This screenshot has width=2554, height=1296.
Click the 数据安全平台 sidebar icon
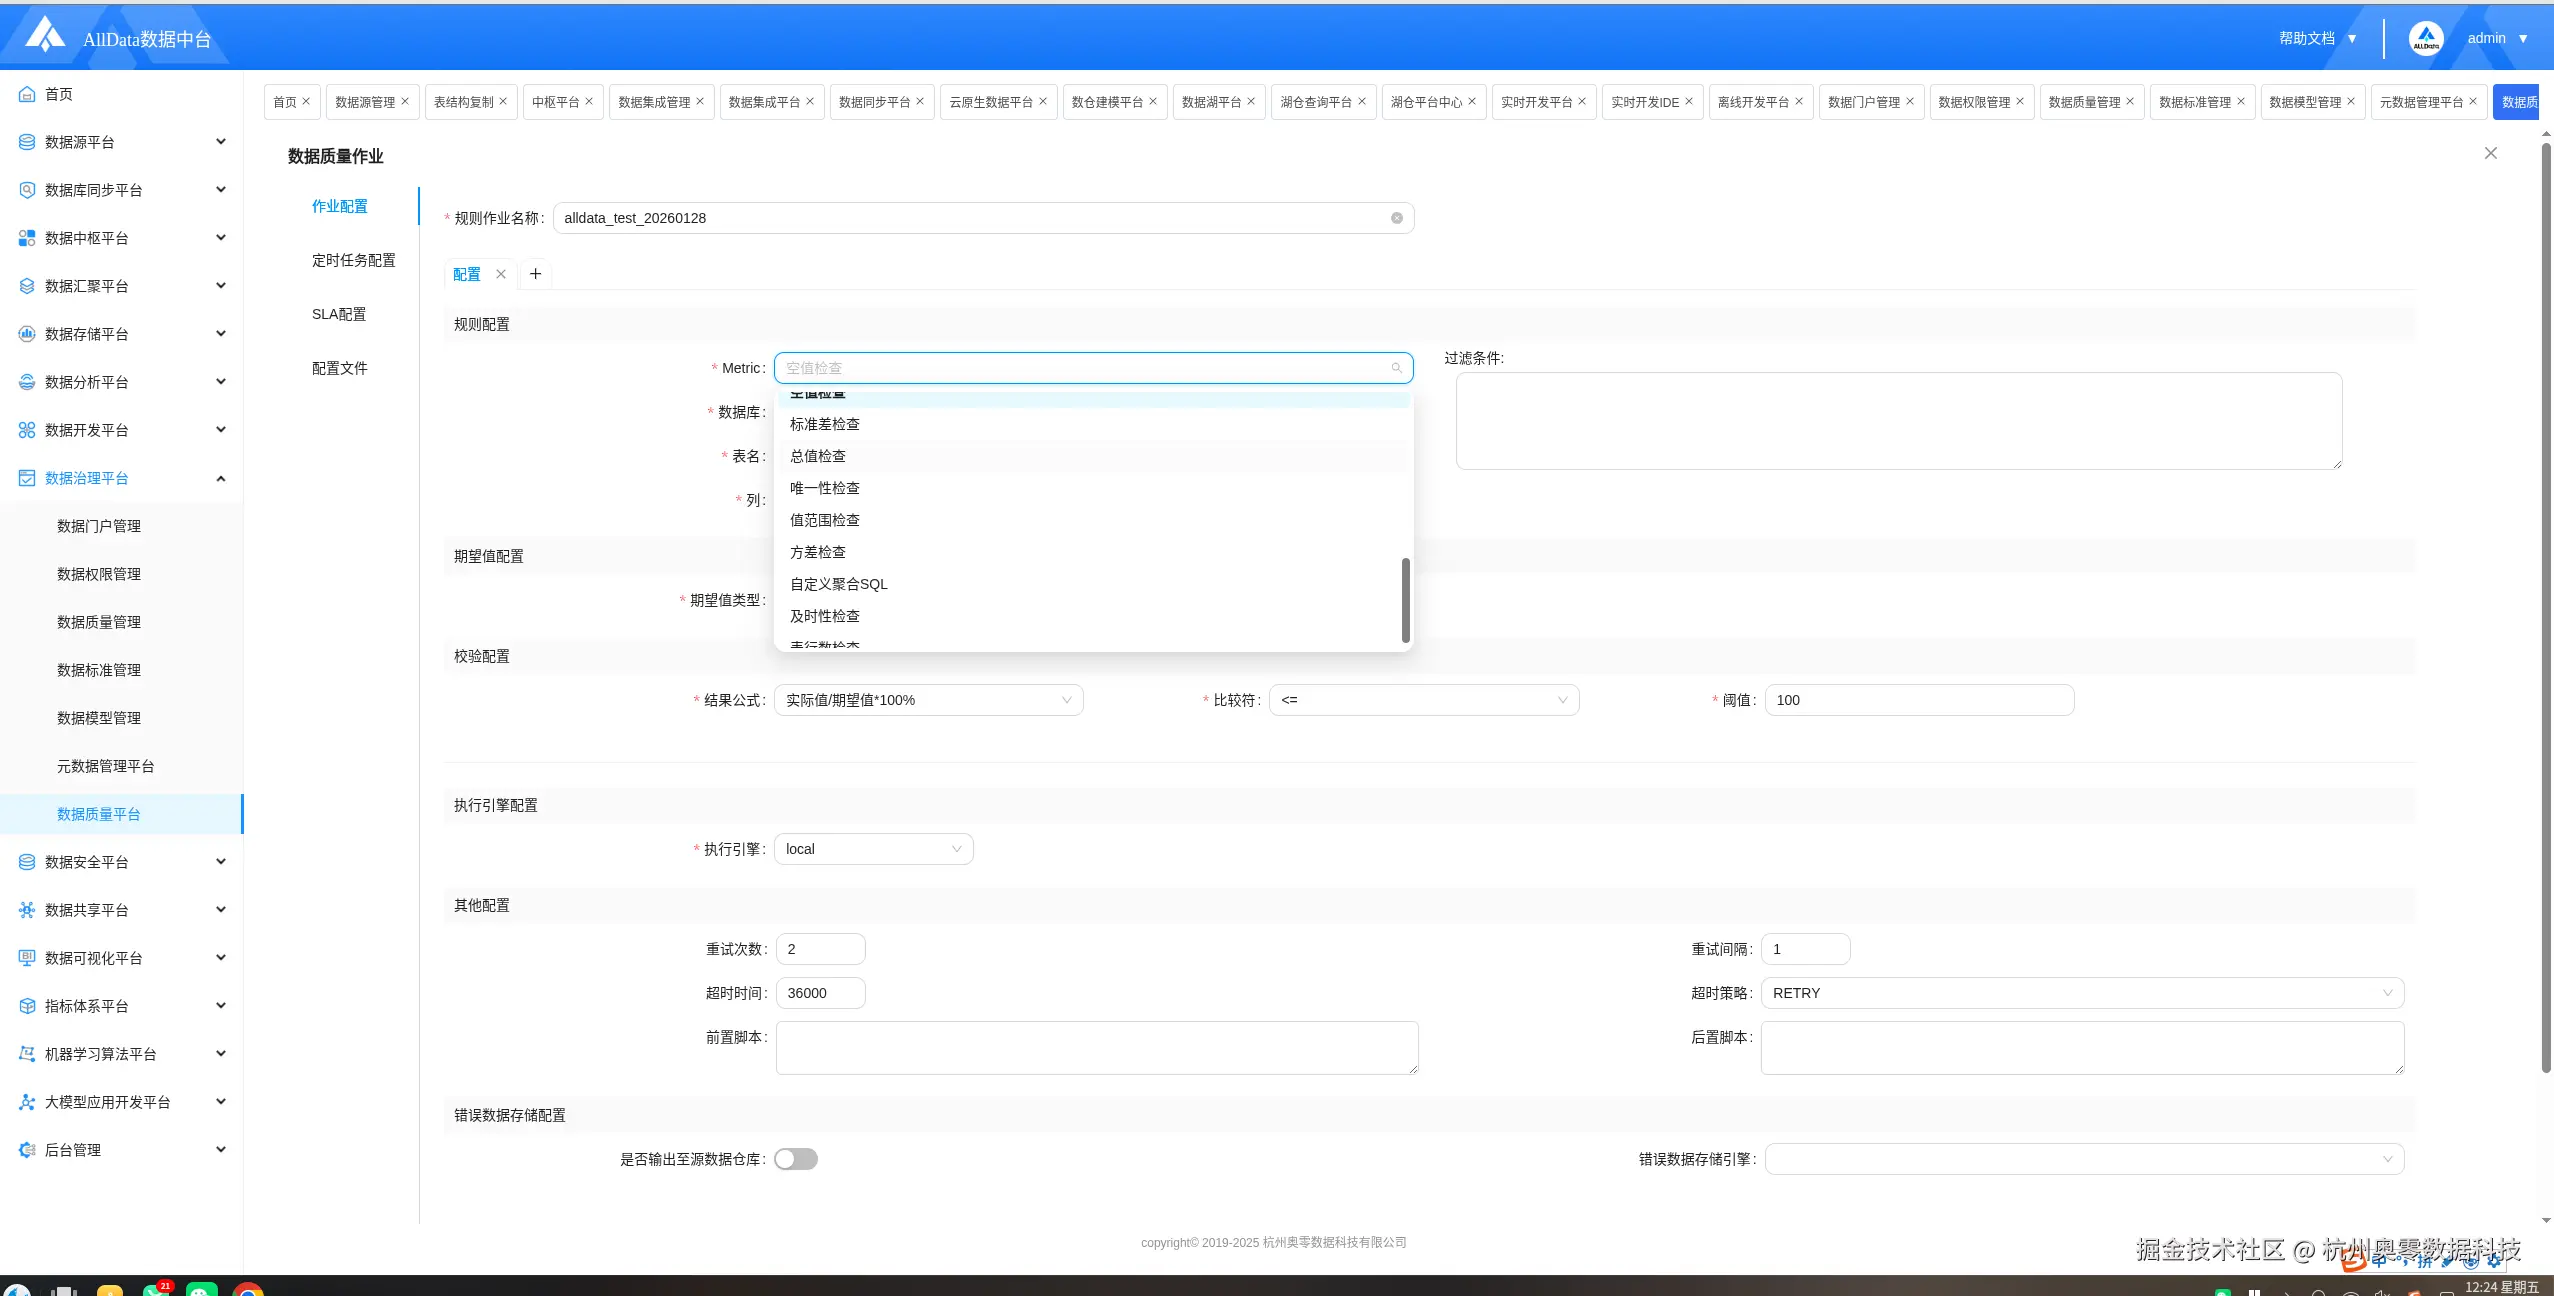click(x=27, y=862)
